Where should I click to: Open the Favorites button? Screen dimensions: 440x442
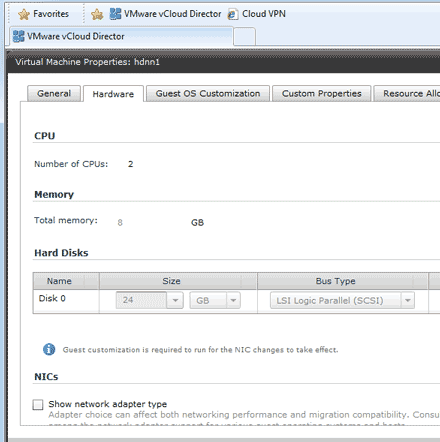(44, 14)
